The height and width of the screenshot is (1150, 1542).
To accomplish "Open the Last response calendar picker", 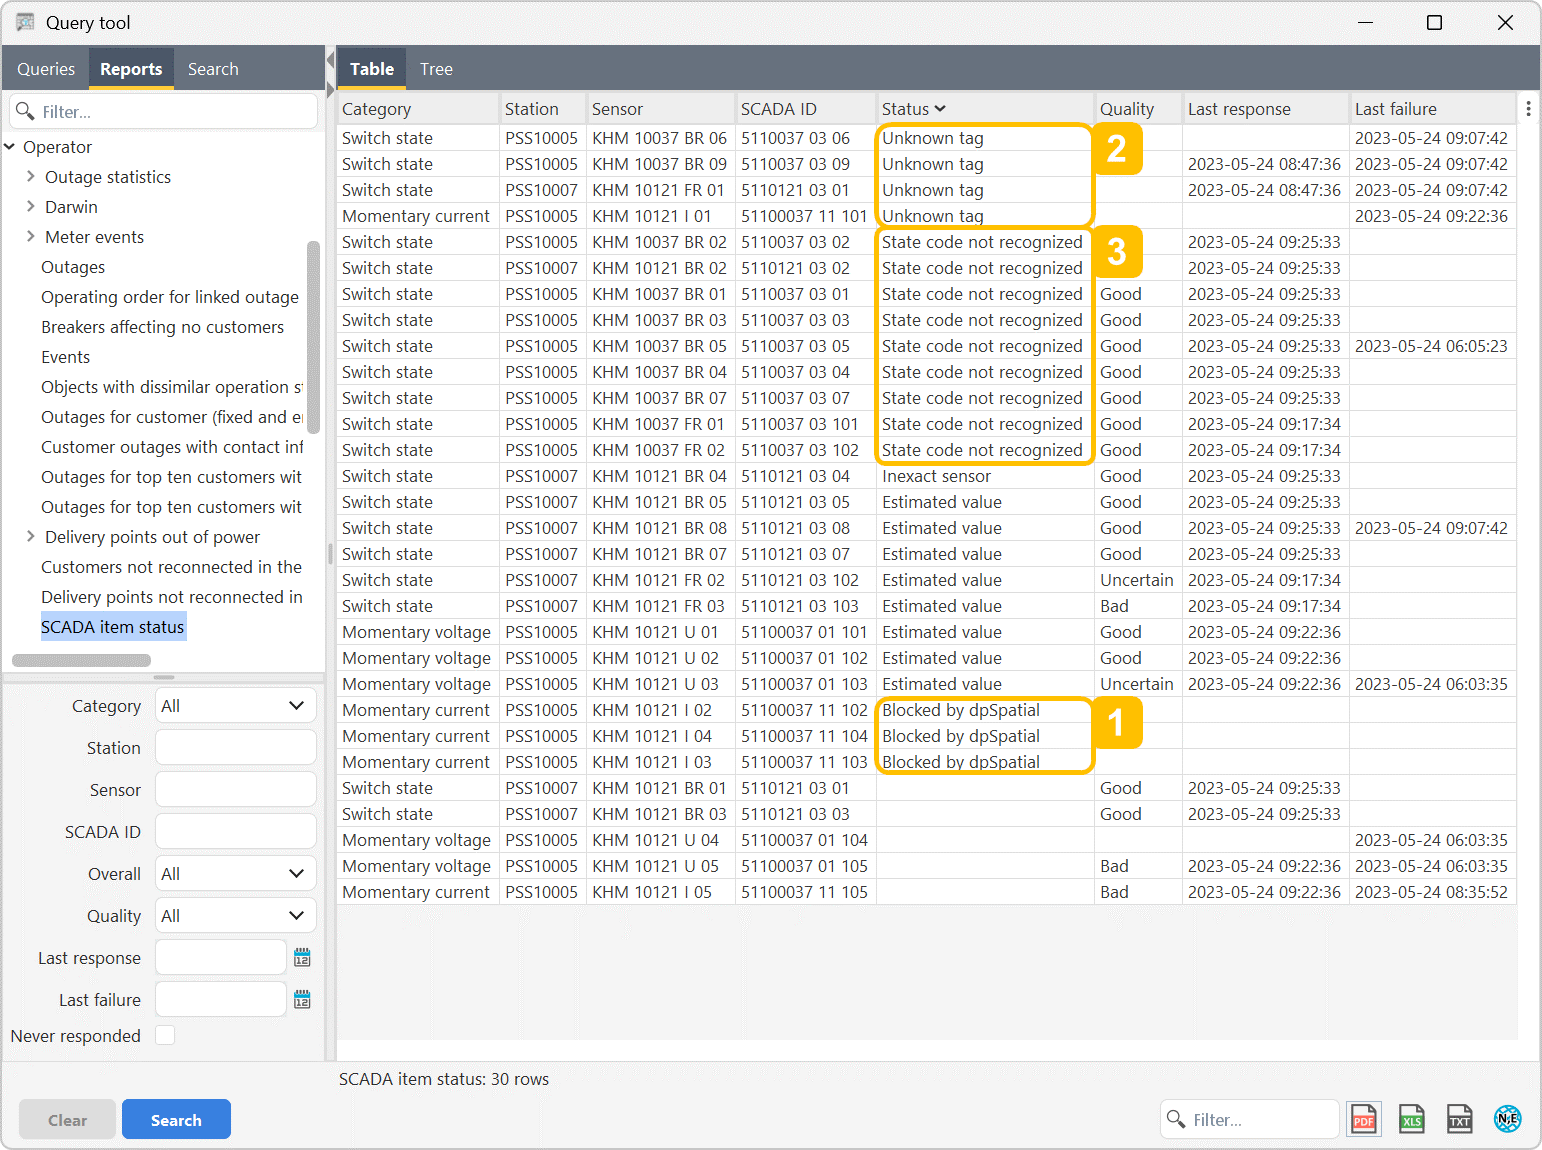I will (302, 958).
